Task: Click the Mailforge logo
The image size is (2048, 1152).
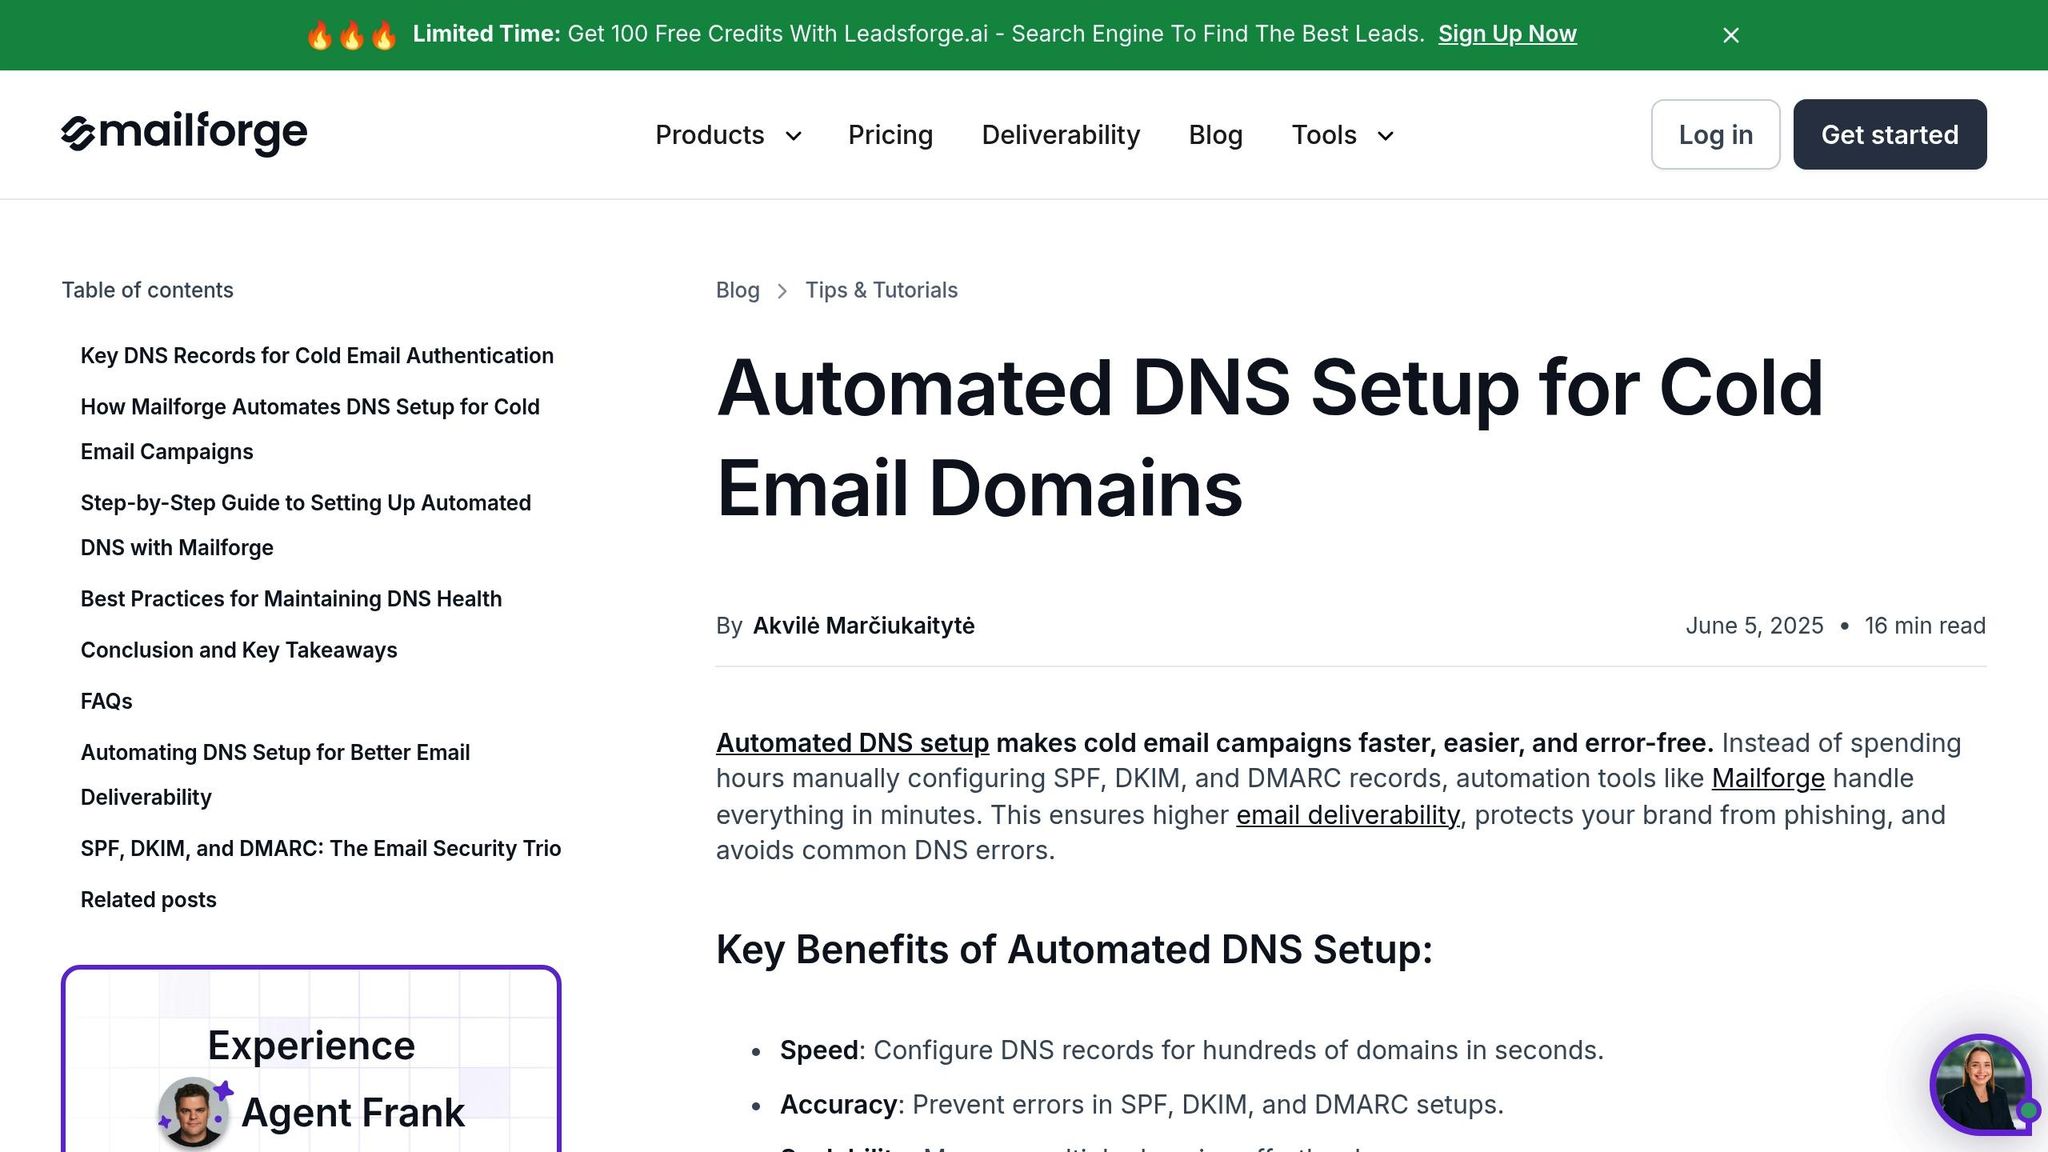Action: [x=184, y=134]
